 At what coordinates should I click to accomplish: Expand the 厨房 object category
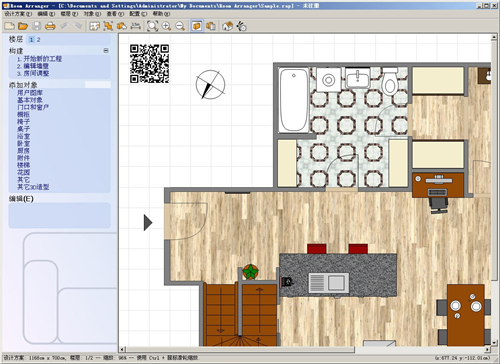[x=23, y=151]
